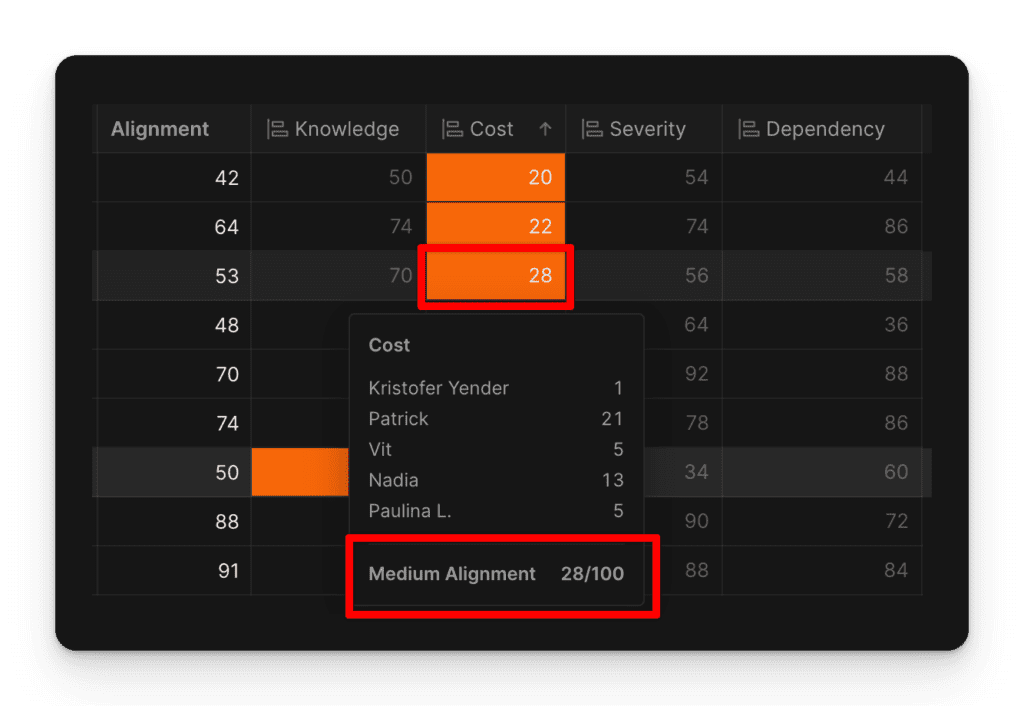Click the bar chart icon beside Severity
1024x706 pixels.
coord(593,129)
